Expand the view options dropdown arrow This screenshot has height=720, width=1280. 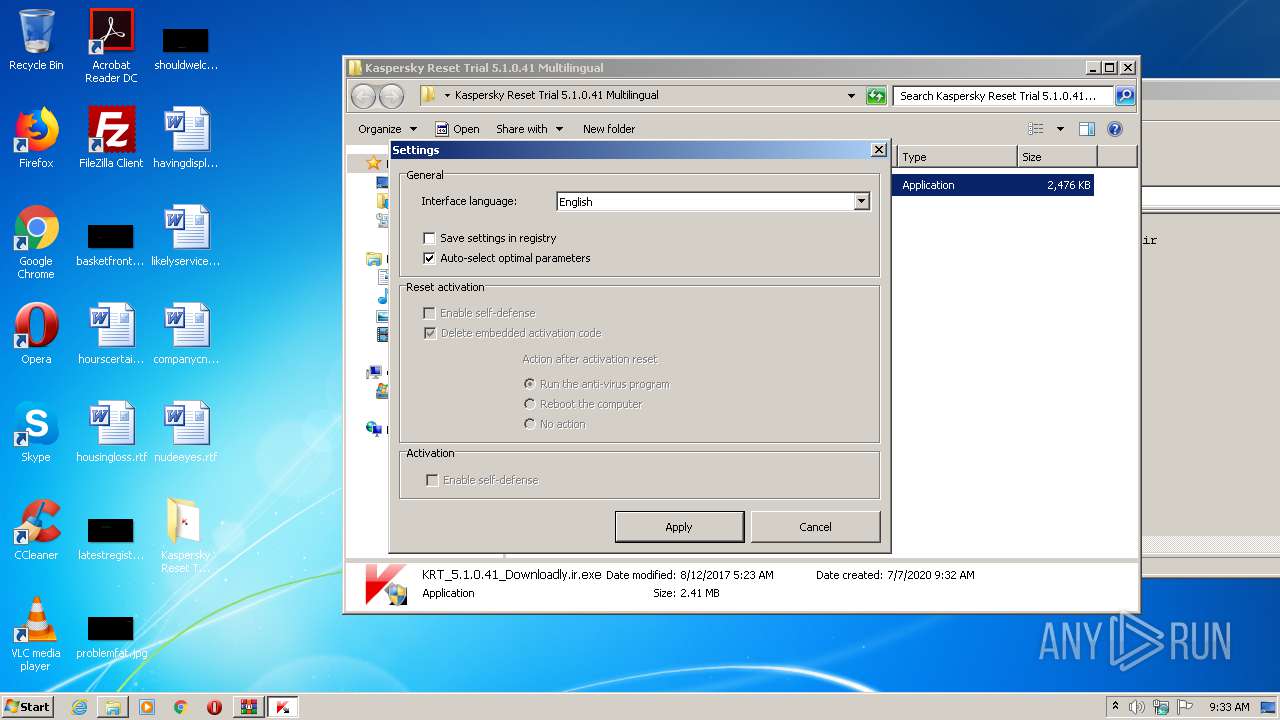[x=1060, y=129]
